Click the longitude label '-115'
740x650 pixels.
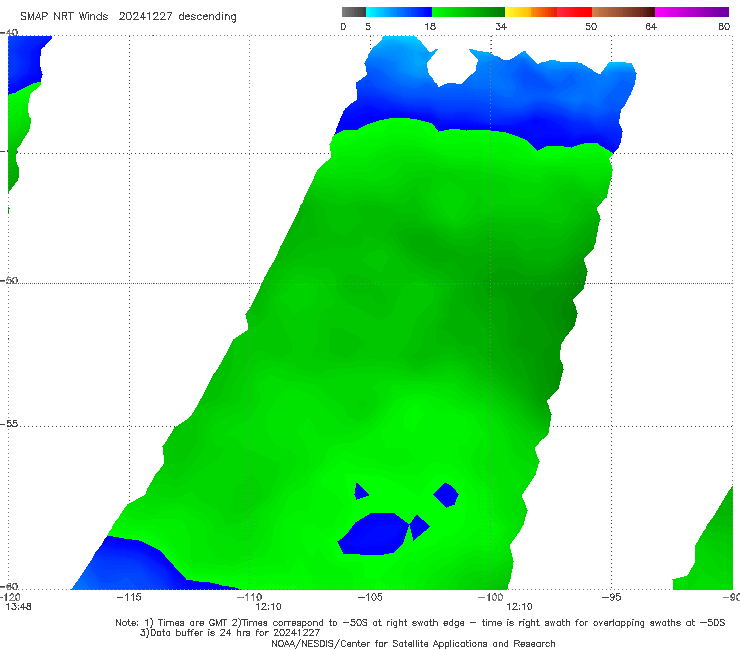coord(129,597)
